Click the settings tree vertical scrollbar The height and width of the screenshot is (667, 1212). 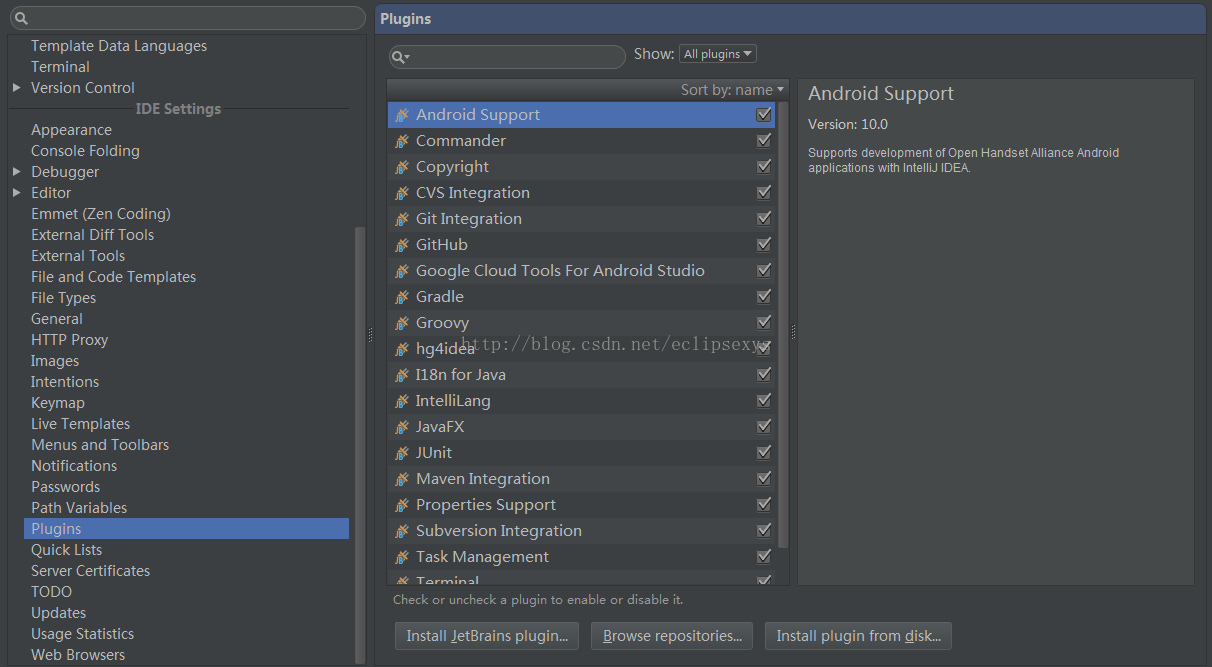pyautogui.click(x=360, y=445)
